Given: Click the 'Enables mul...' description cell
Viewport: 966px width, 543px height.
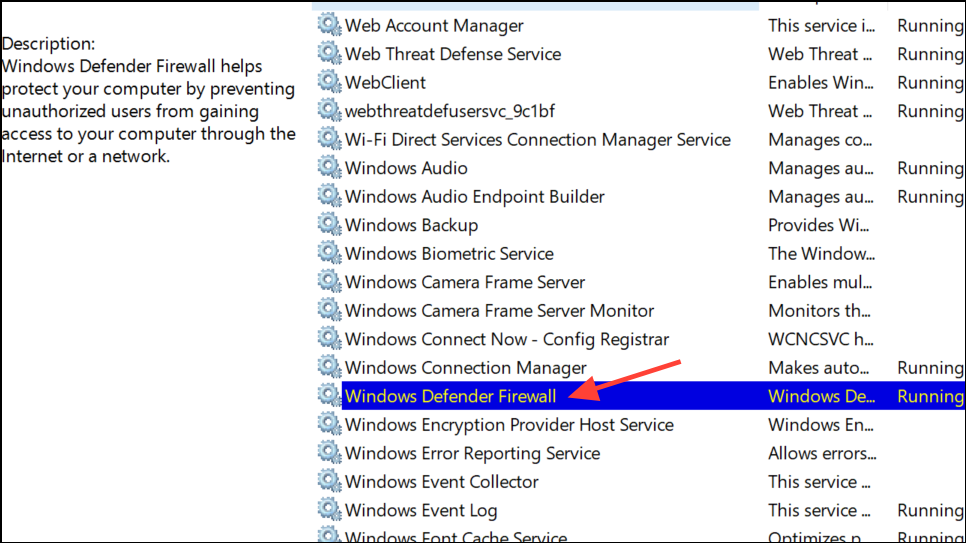Looking at the screenshot, I should [x=820, y=282].
